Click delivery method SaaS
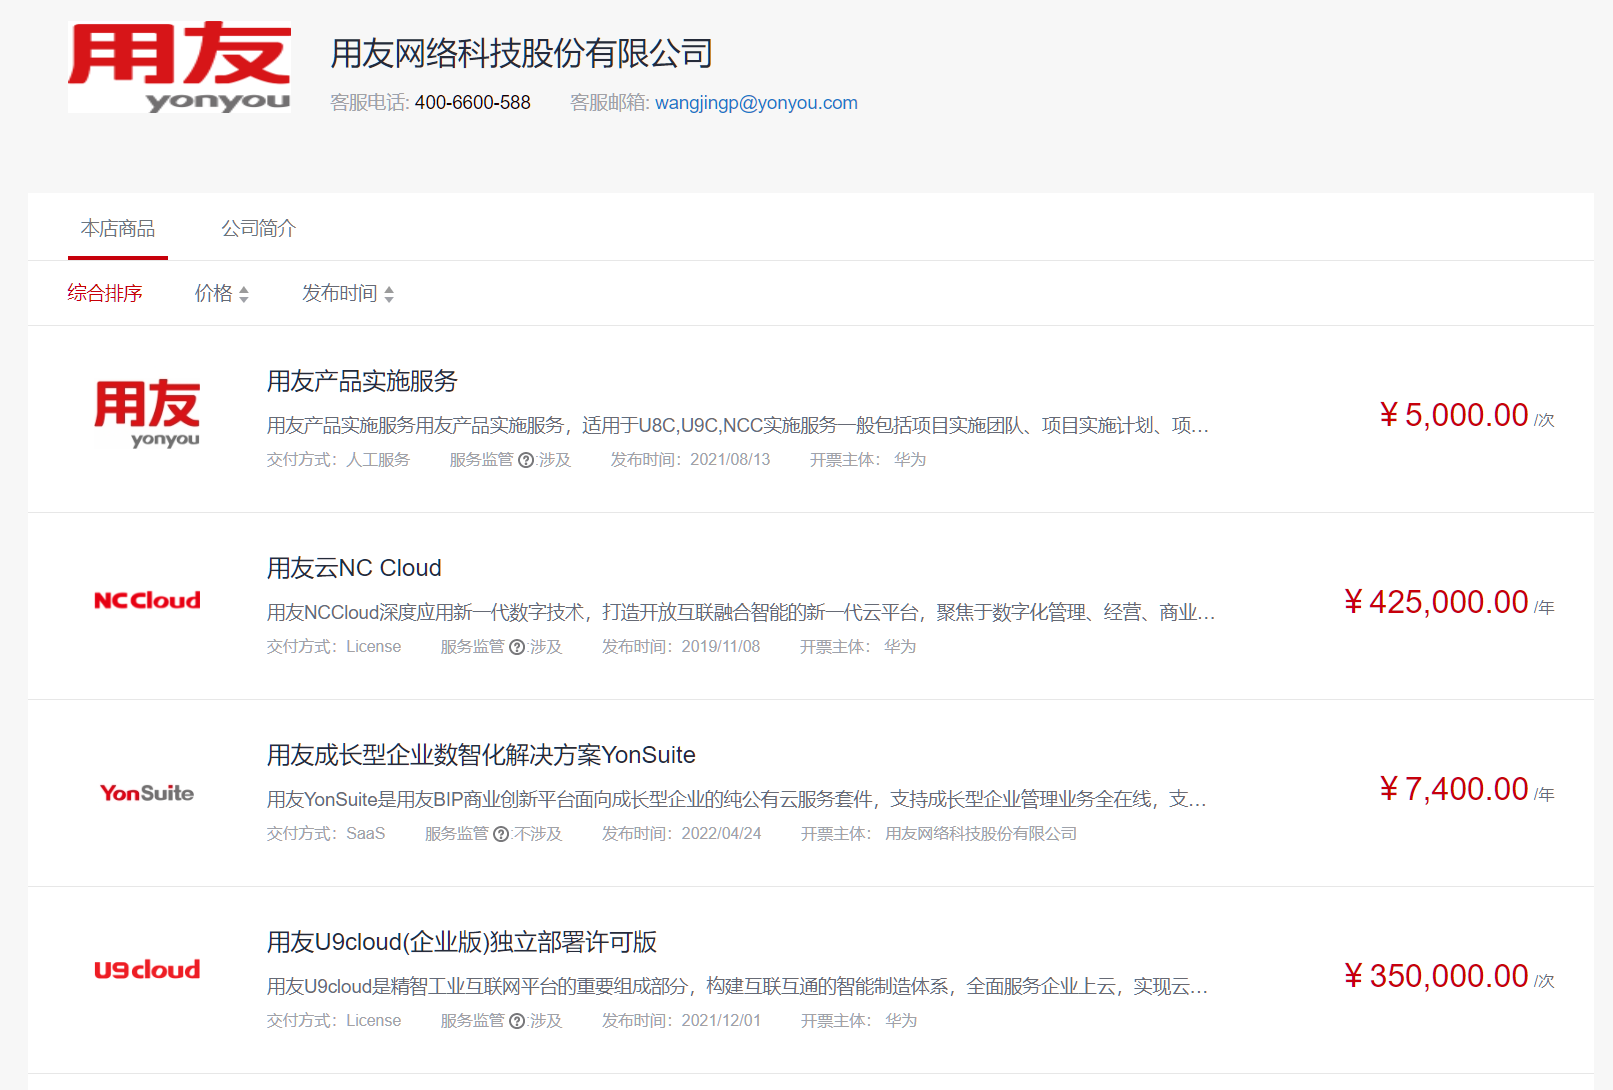The image size is (1613, 1090). point(366,834)
